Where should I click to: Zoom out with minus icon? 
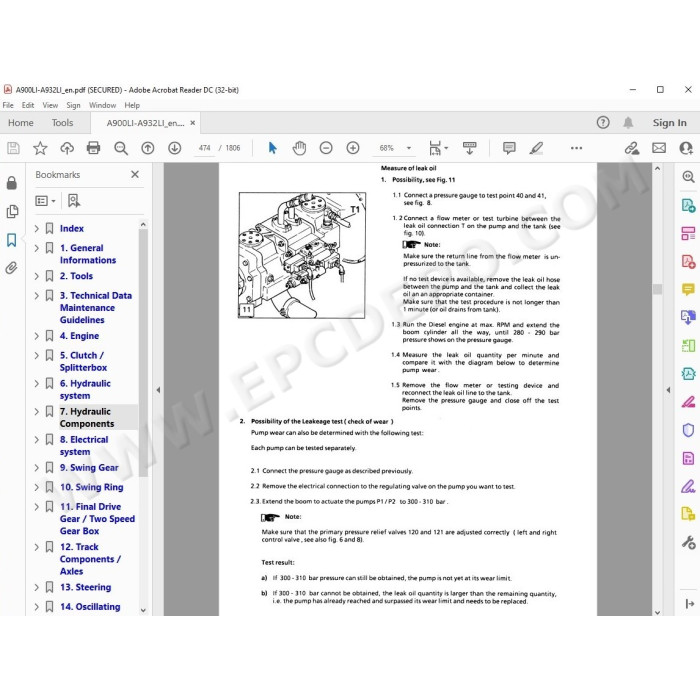tap(326, 148)
